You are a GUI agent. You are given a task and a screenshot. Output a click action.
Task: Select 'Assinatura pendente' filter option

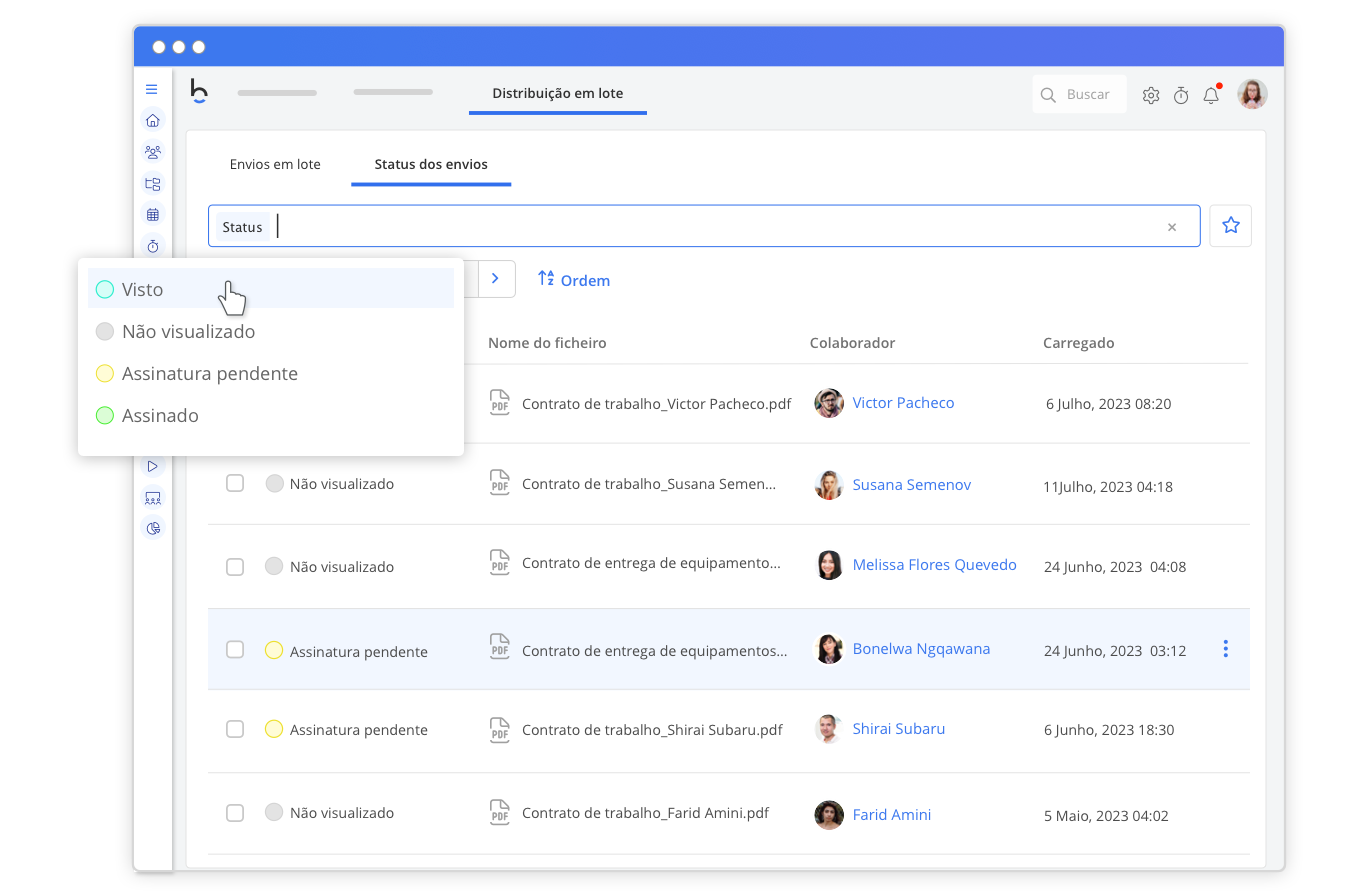pos(209,374)
